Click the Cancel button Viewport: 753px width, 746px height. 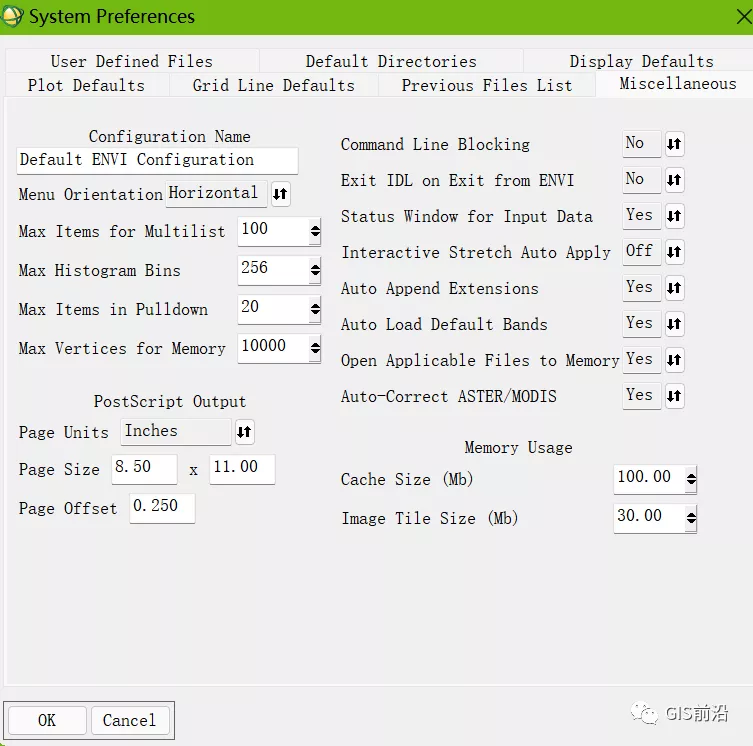point(130,720)
